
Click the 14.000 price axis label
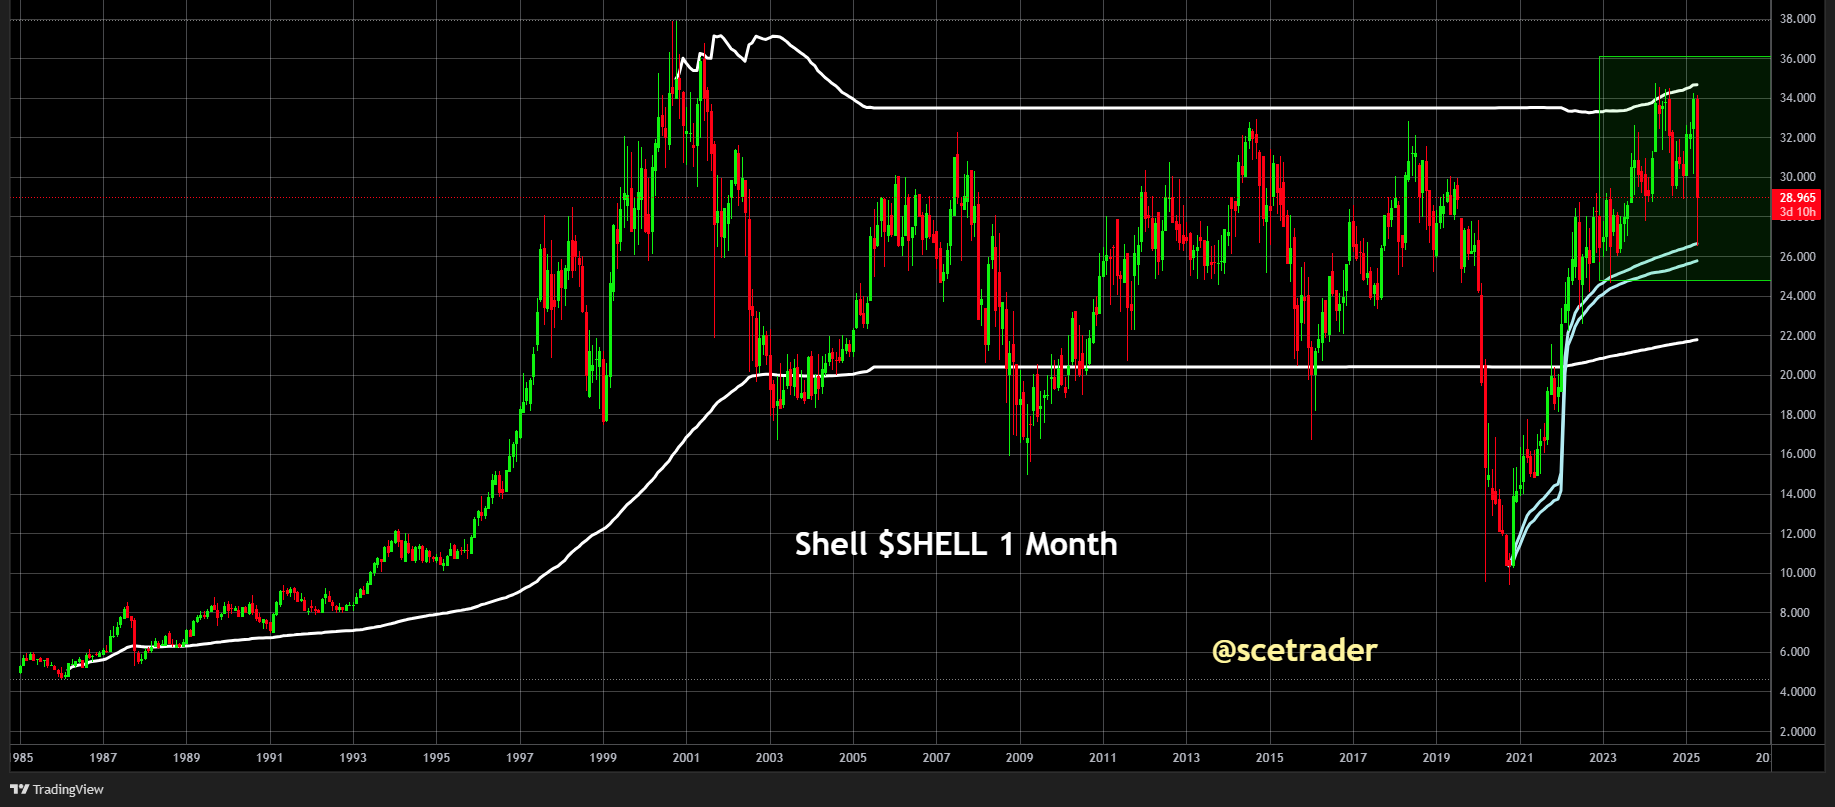tap(1798, 494)
